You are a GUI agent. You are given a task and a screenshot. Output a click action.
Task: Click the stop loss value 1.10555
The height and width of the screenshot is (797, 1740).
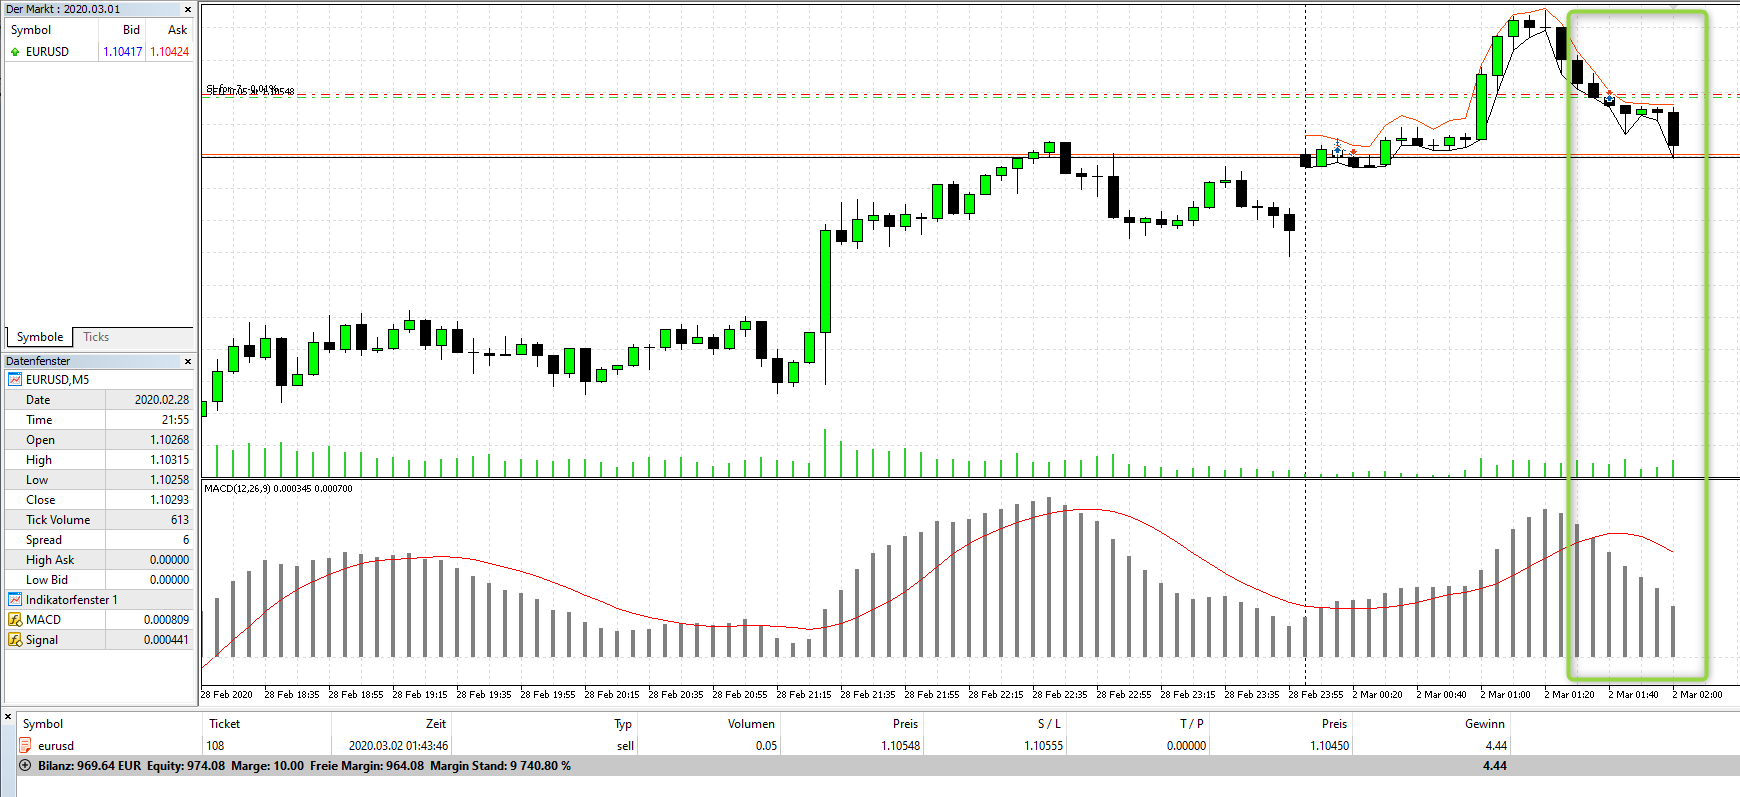(1044, 746)
